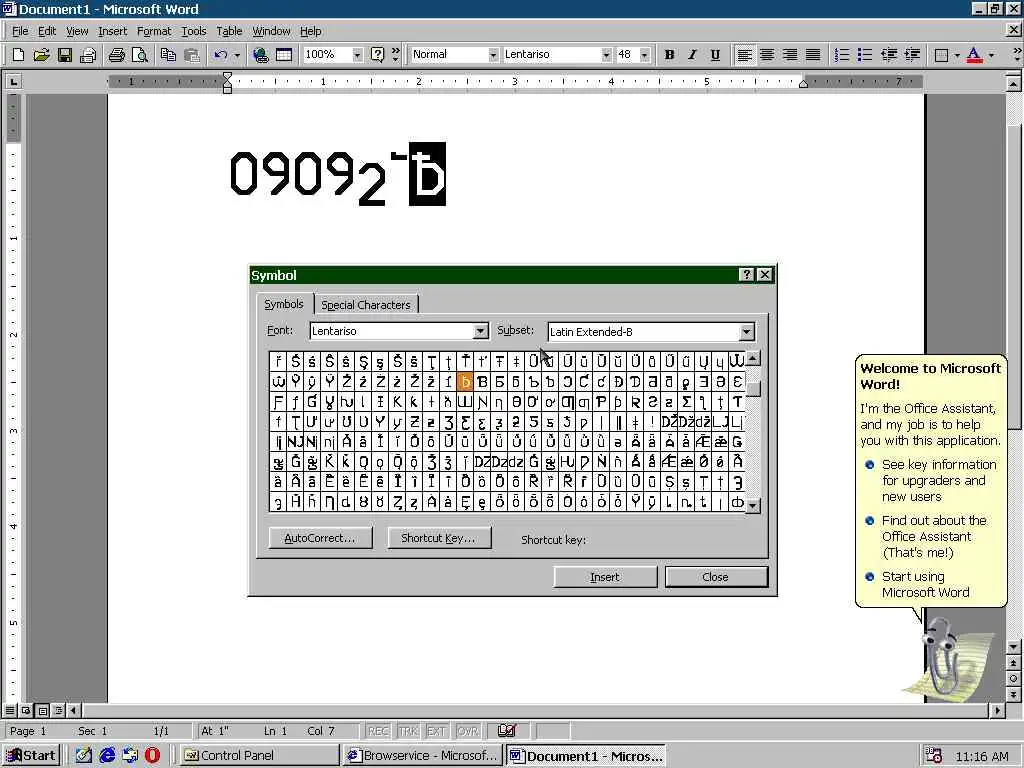Viewport: 1024px width, 768px height.
Task: Select the highlighted orange symbol cell
Action: tap(465, 381)
